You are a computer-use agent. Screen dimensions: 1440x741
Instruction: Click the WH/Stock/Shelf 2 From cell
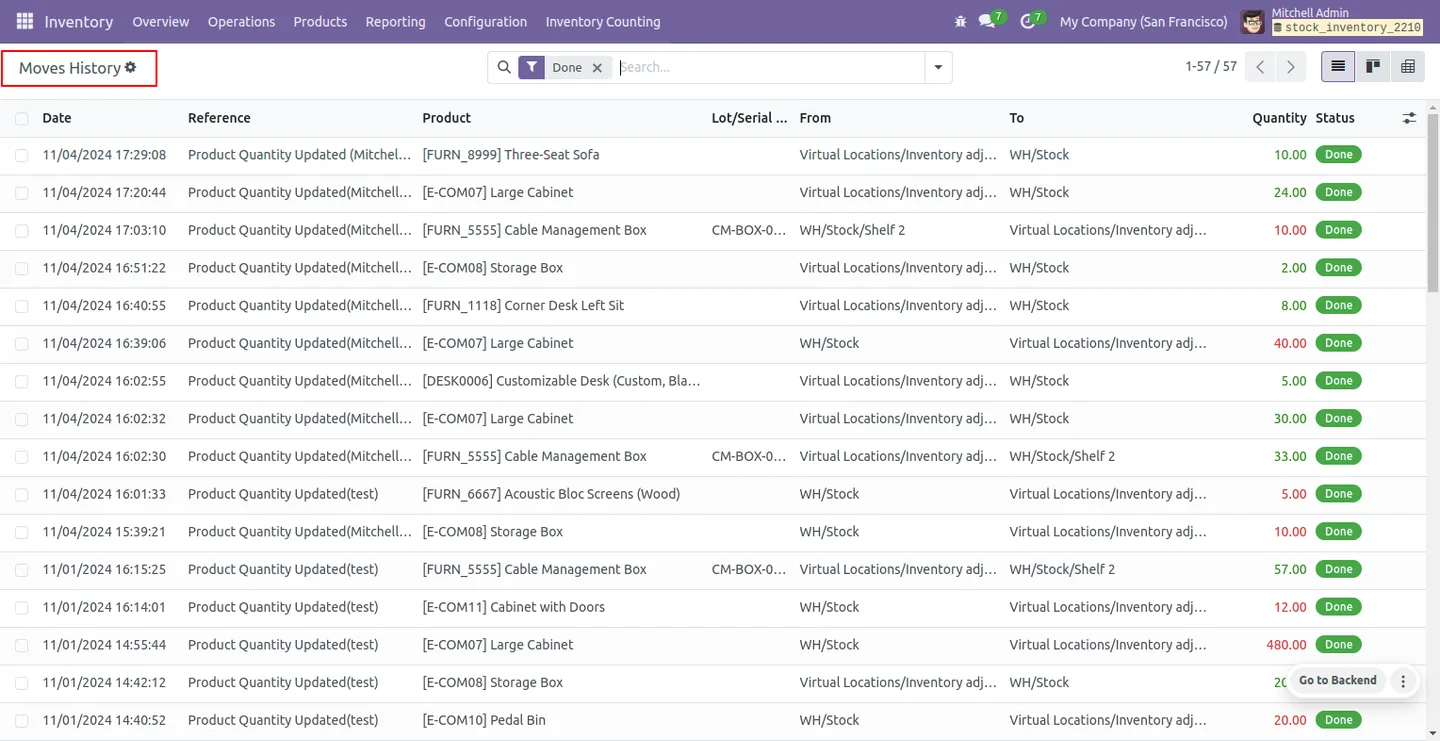coord(852,230)
